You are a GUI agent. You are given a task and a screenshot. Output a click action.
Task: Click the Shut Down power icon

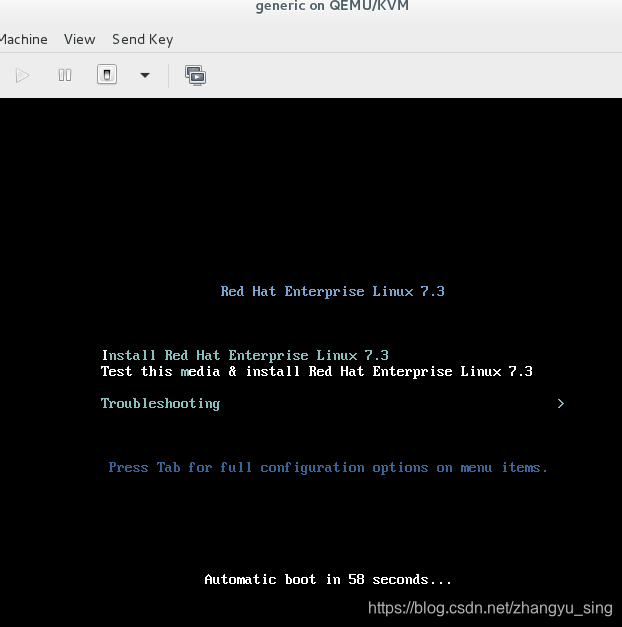pyautogui.click(x=107, y=74)
